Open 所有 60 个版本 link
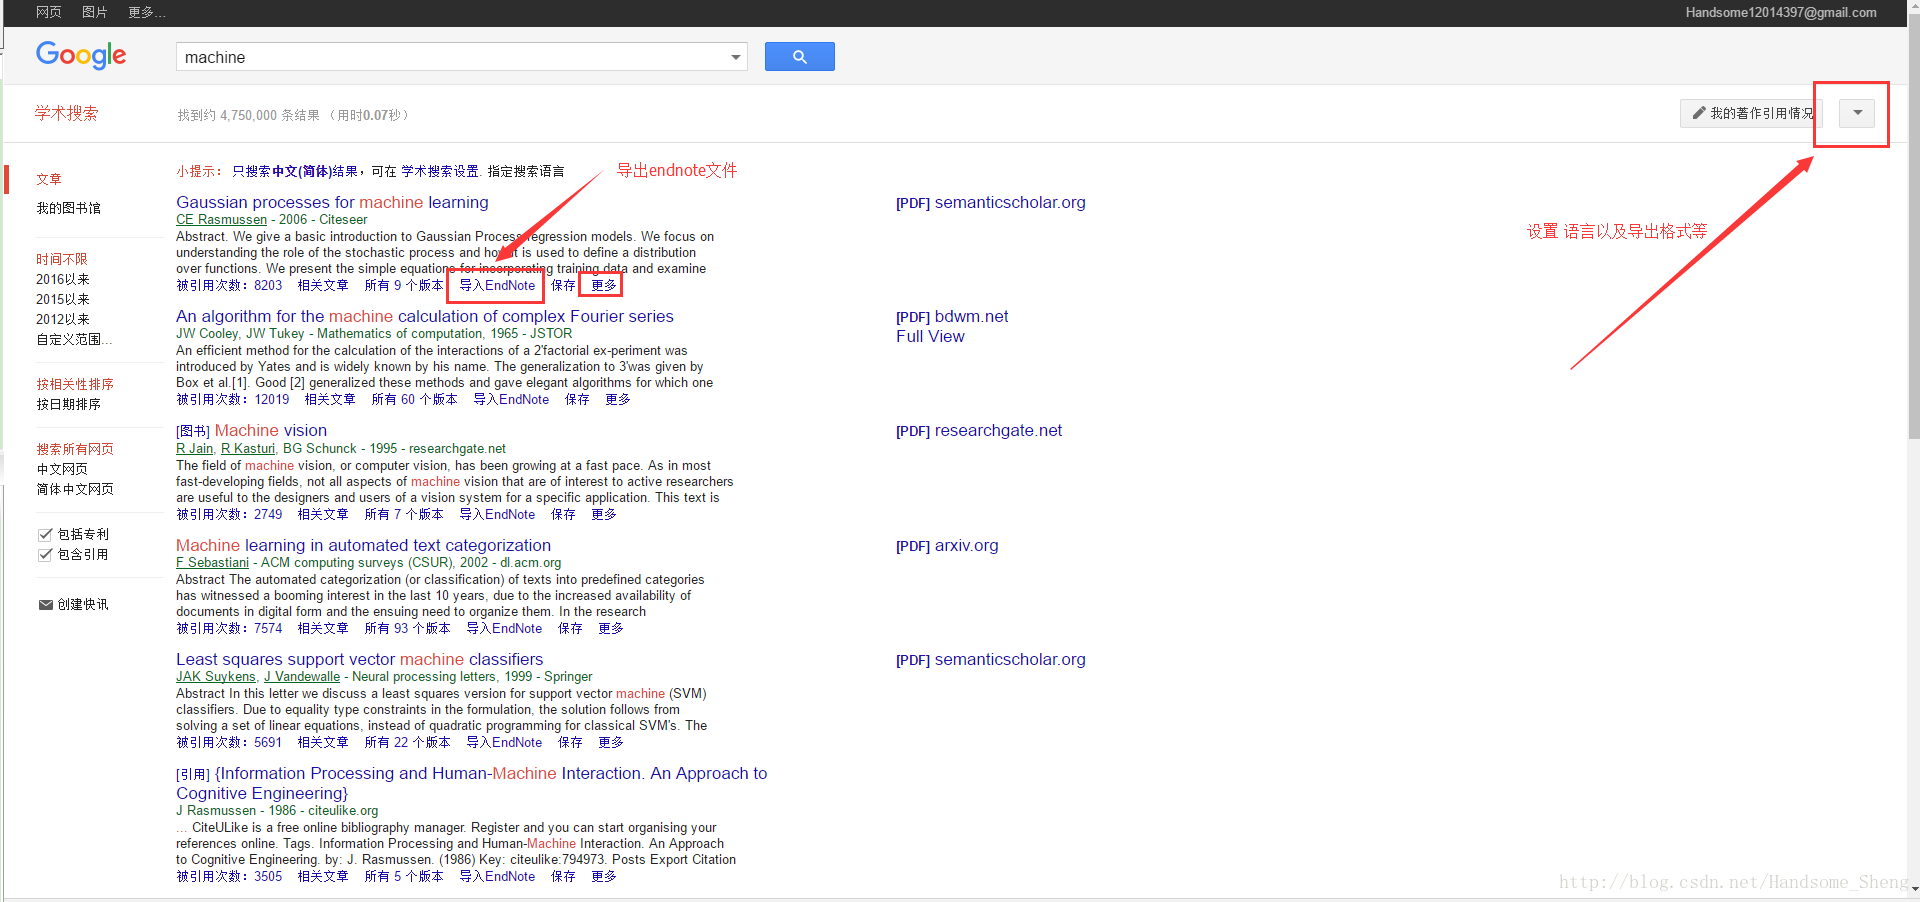 tap(414, 399)
